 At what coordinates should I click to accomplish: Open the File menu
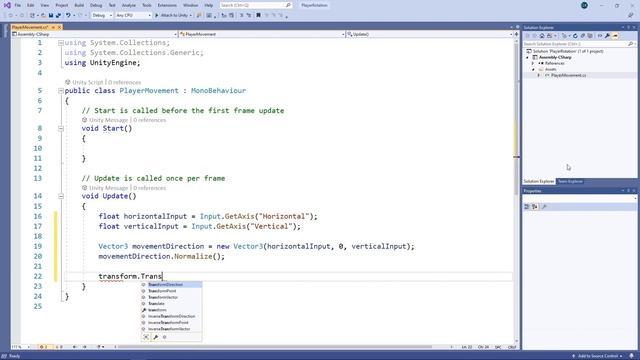(x=18, y=5)
